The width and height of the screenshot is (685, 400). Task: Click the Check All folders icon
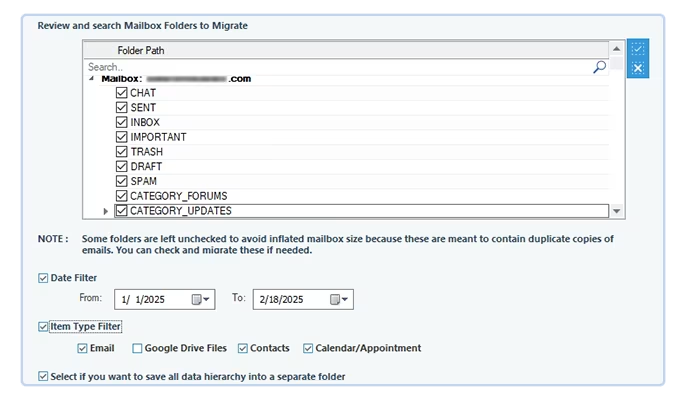pos(638,49)
